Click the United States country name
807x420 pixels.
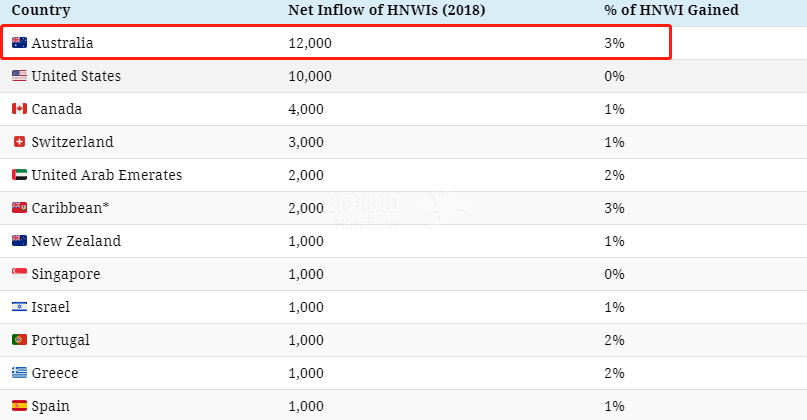[76, 76]
